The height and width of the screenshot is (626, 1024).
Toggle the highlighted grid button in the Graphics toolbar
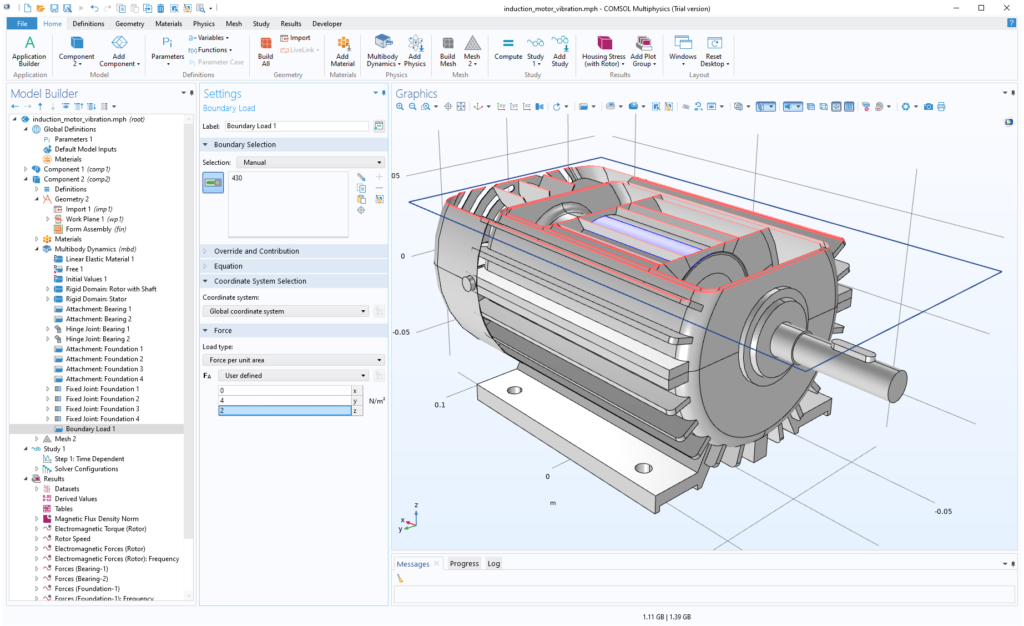click(x=849, y=107)
